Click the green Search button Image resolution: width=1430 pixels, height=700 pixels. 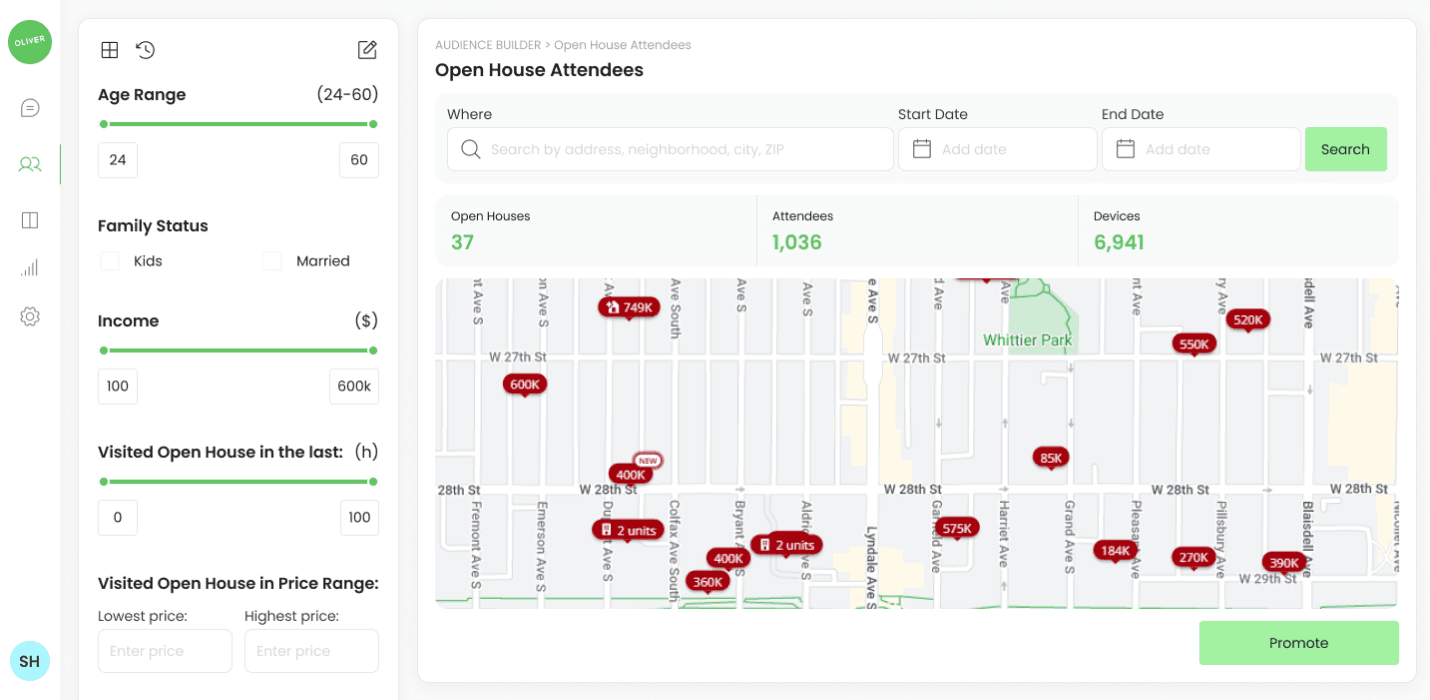(x=1345, y=149)
